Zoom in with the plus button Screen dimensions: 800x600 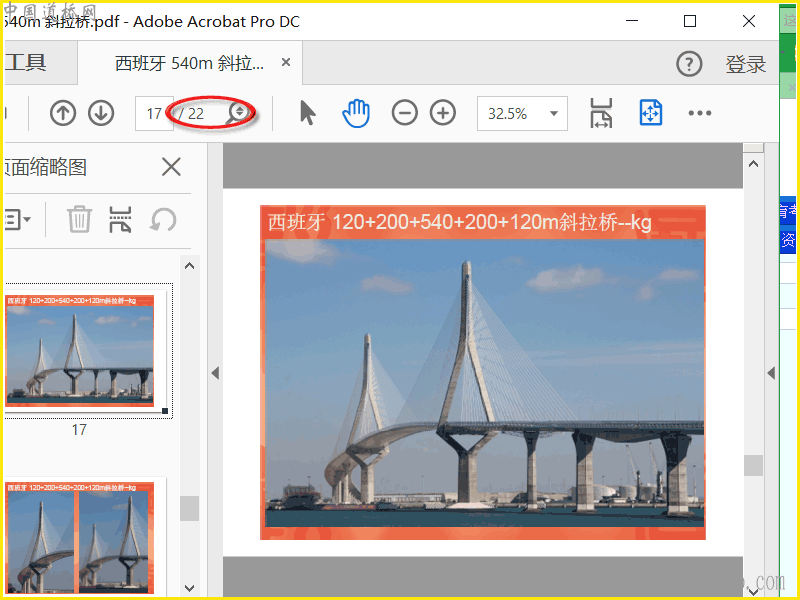pyautogui.click(x=443, y=113)
